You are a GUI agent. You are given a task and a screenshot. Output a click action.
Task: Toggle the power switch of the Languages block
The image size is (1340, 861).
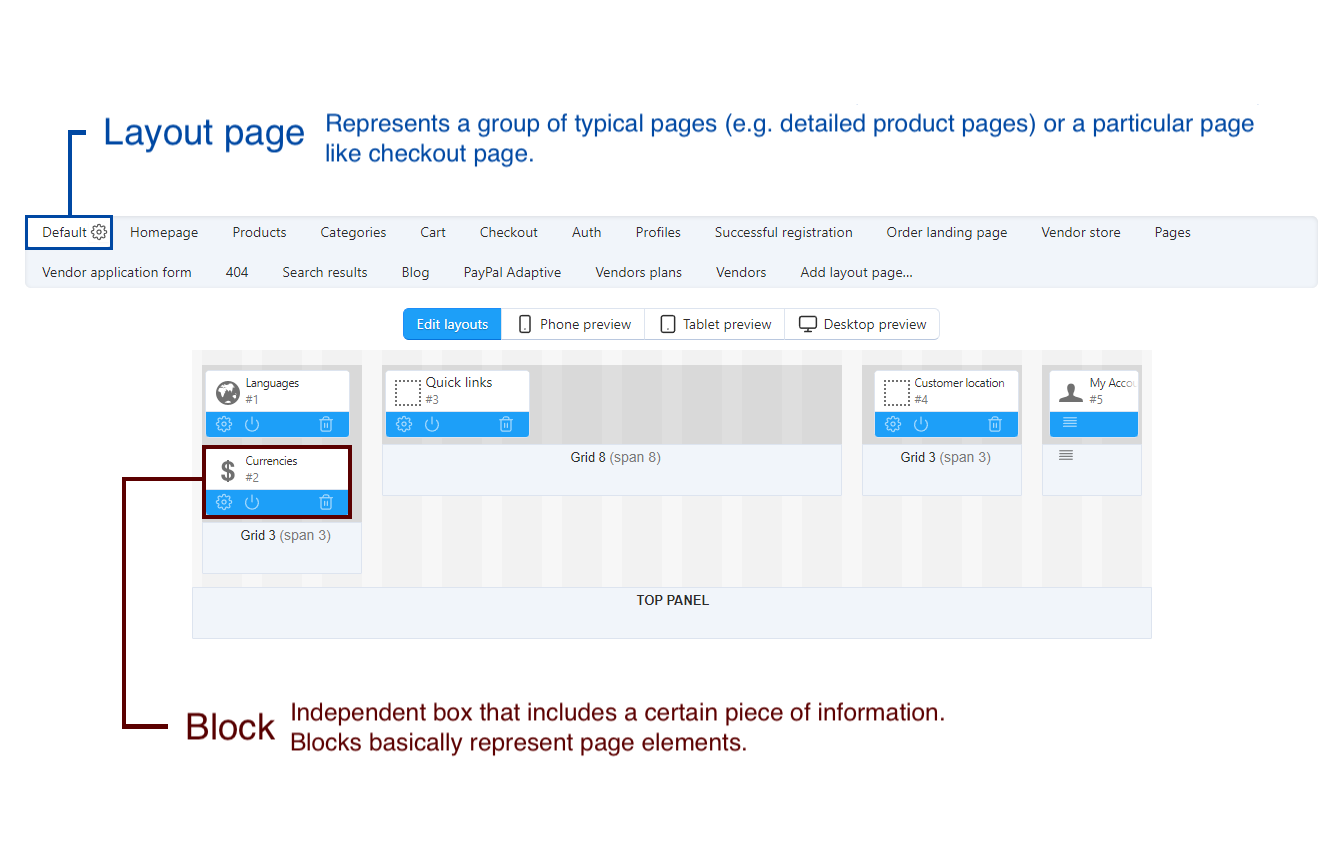[252, 424]
